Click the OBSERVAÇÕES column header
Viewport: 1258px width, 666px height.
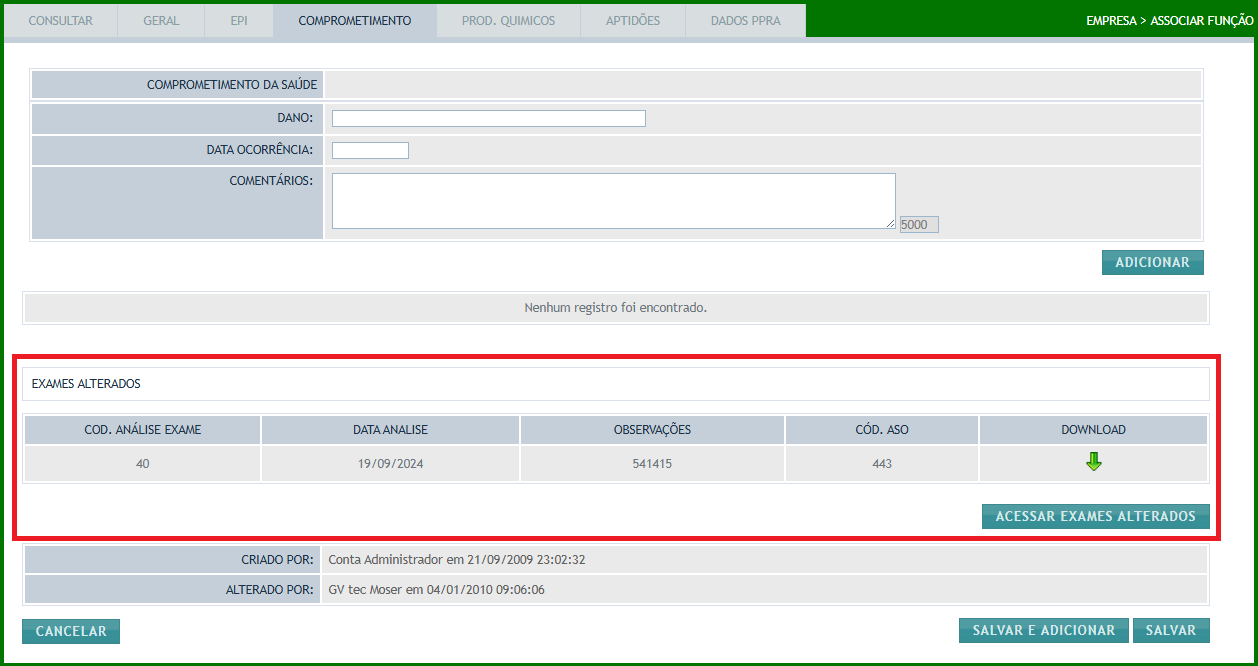[x=652, y=430]
